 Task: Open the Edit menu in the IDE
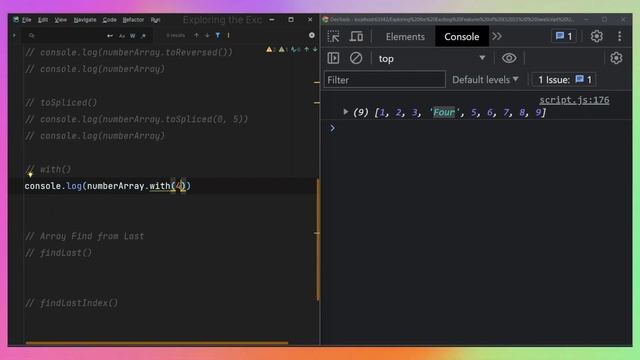(43, 20)
